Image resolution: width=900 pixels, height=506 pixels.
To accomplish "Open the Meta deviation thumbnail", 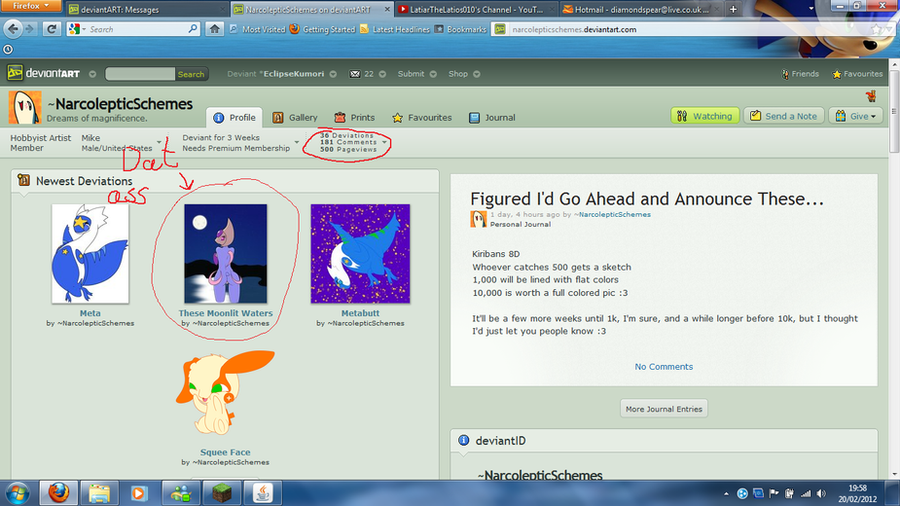I will pos(90,254).
